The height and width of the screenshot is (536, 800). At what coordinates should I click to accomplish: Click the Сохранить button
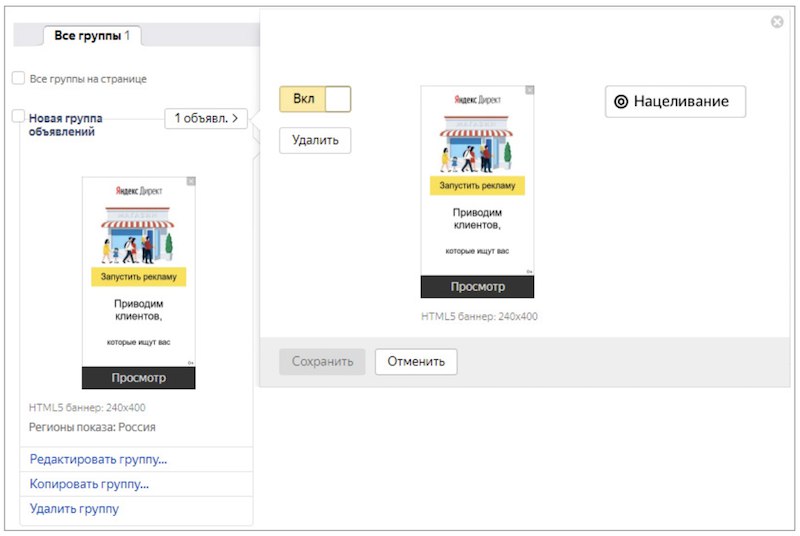coord(322,362)
